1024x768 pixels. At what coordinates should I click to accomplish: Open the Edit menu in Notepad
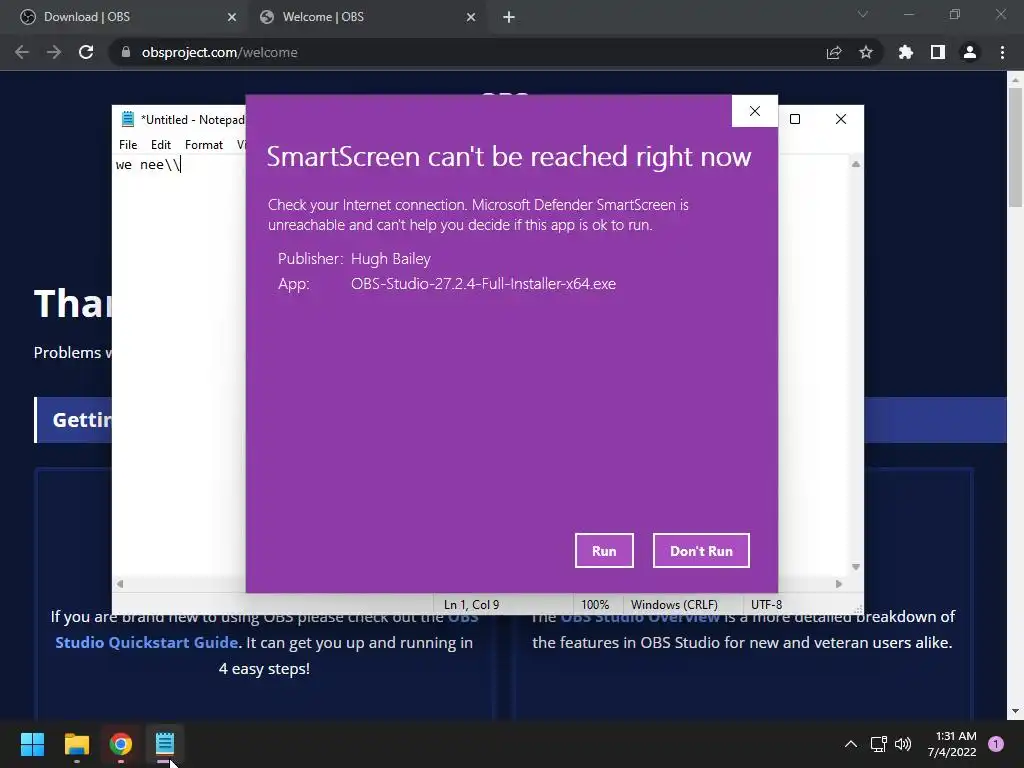tap(161, 145)
